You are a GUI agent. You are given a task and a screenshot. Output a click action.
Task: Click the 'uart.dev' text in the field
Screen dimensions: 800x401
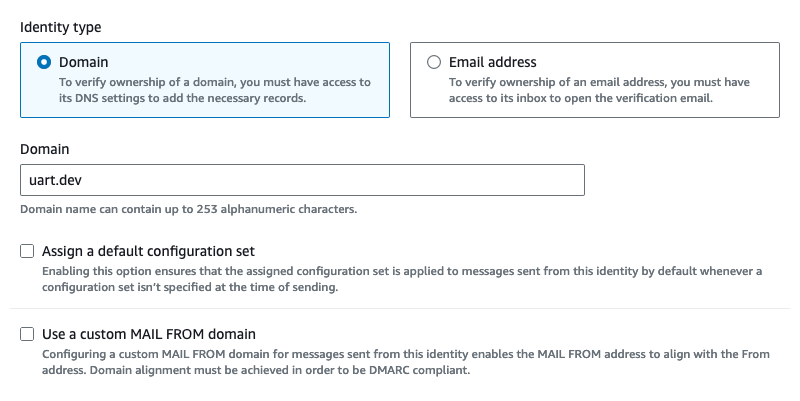point(53,180)
